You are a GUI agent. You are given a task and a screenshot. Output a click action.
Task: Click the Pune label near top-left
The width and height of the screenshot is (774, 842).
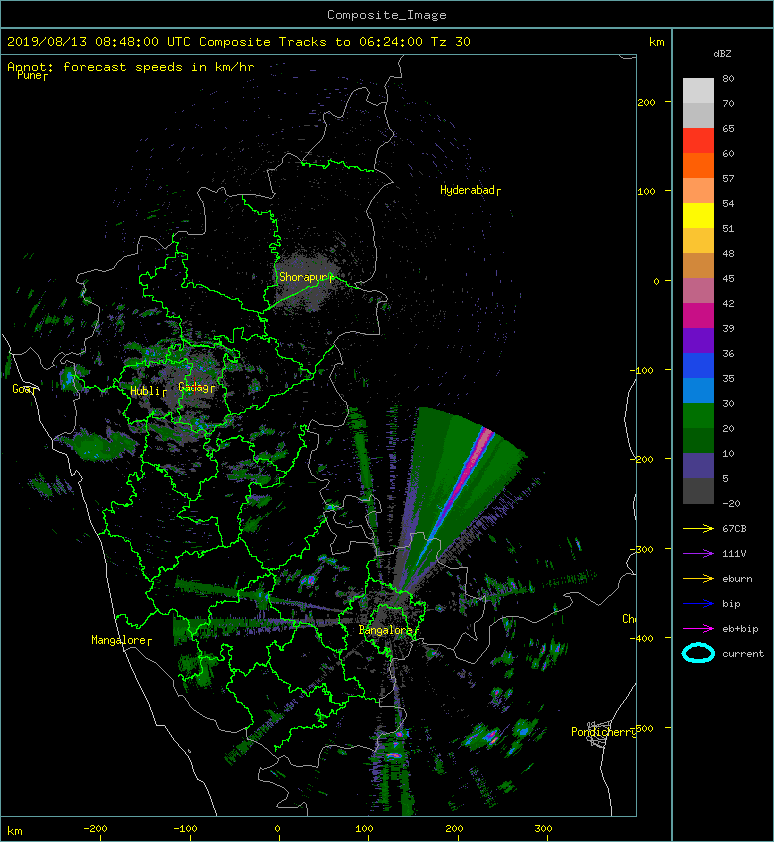click(32, 76)
